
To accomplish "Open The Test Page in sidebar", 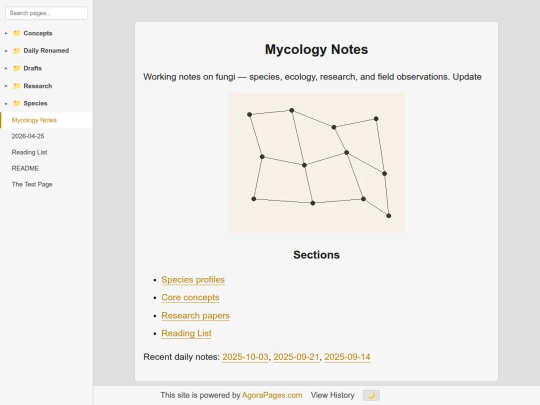I will tap(32, 184).
